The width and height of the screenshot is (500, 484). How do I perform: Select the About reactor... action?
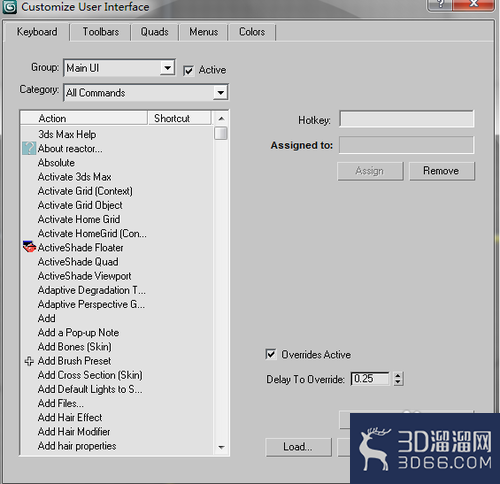[x=70, y=148]
